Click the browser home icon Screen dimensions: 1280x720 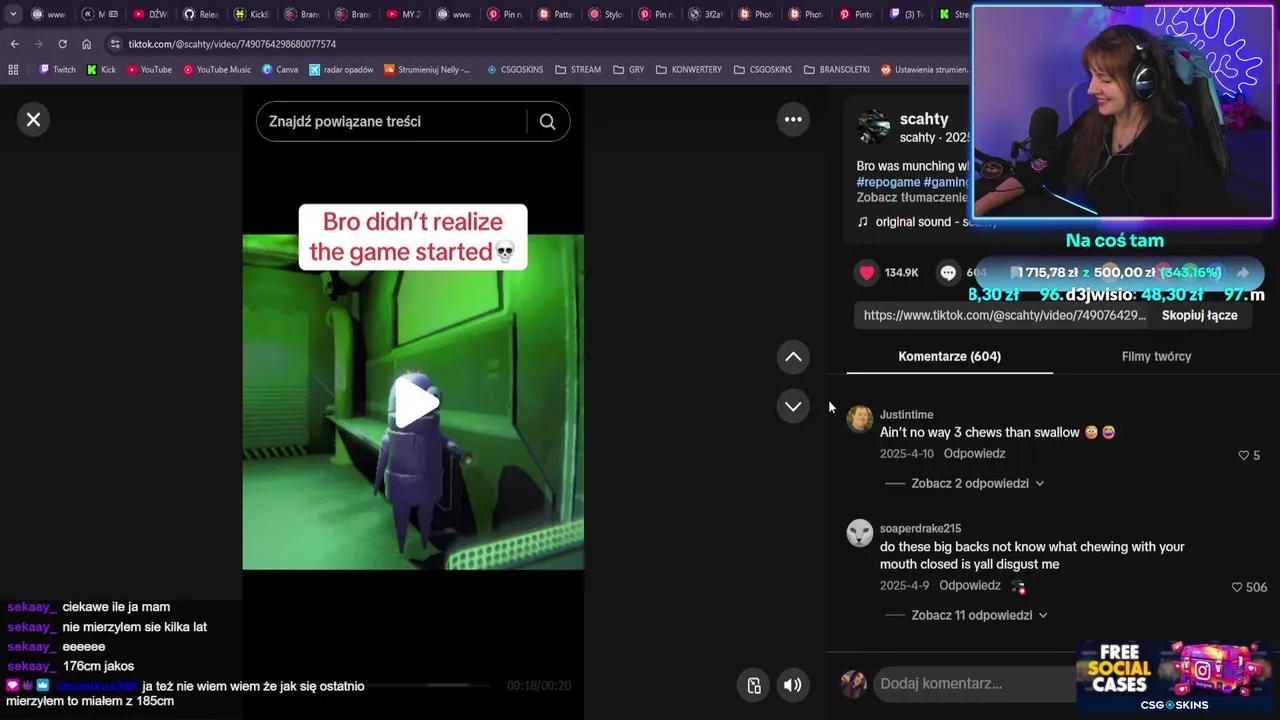86,44
